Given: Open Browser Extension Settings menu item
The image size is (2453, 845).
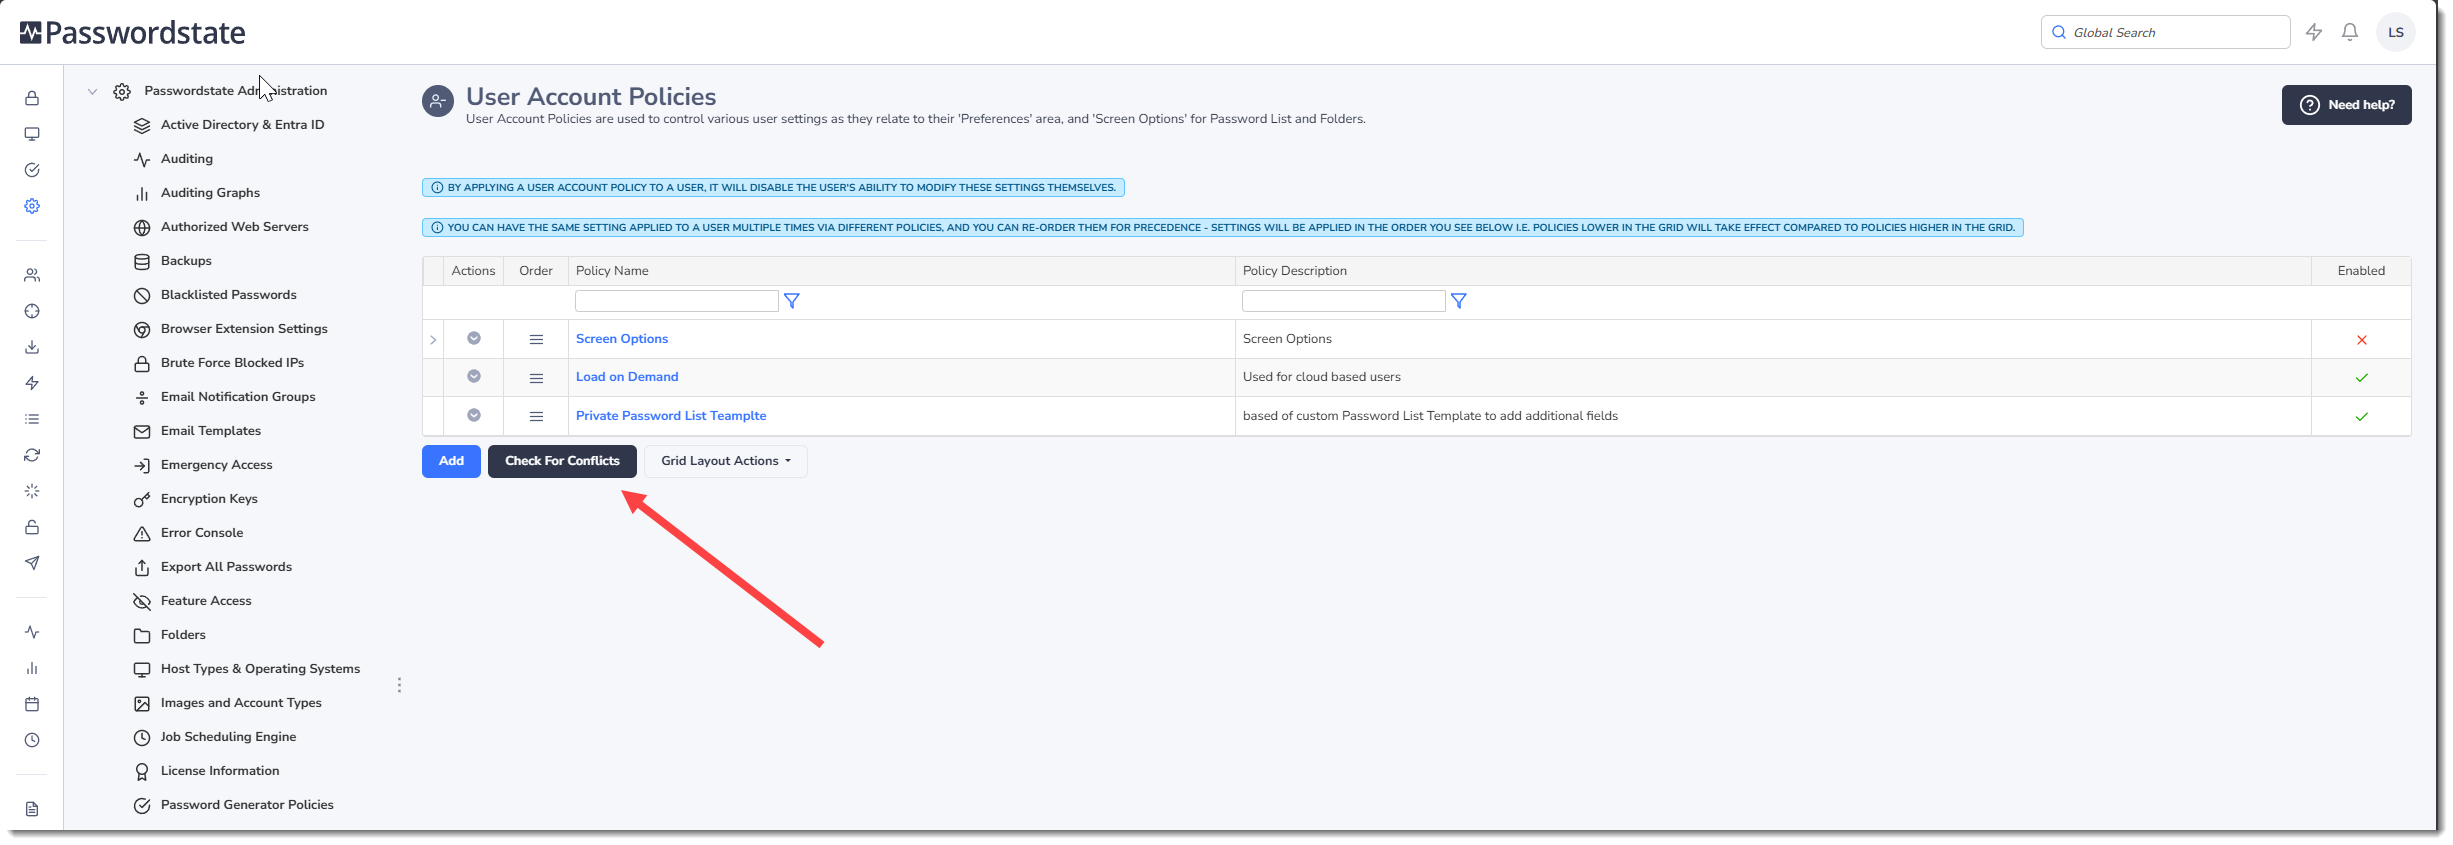Looking at the screenshot, I should (x=244, y=329).
